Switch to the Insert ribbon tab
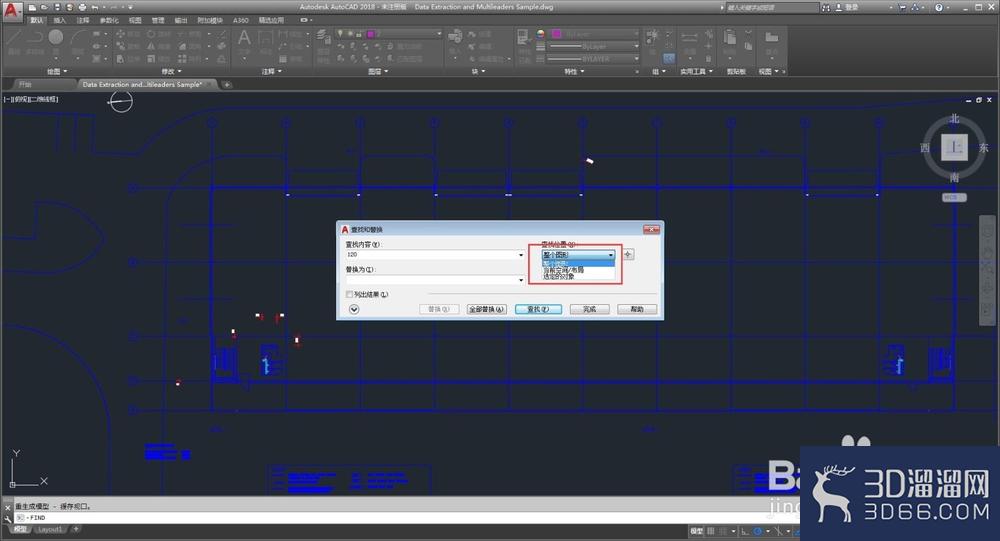 (59, 20)
